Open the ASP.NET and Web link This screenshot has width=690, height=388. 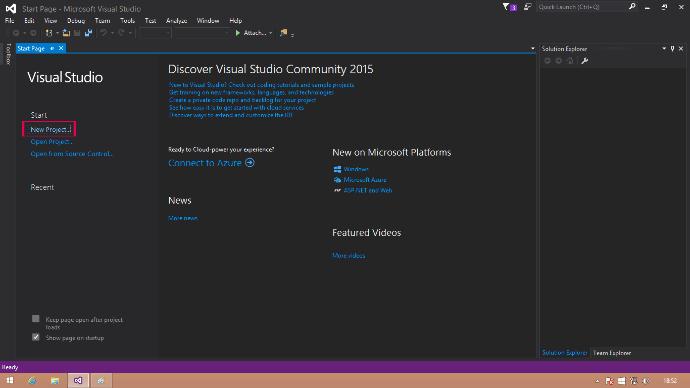point(367,190)
